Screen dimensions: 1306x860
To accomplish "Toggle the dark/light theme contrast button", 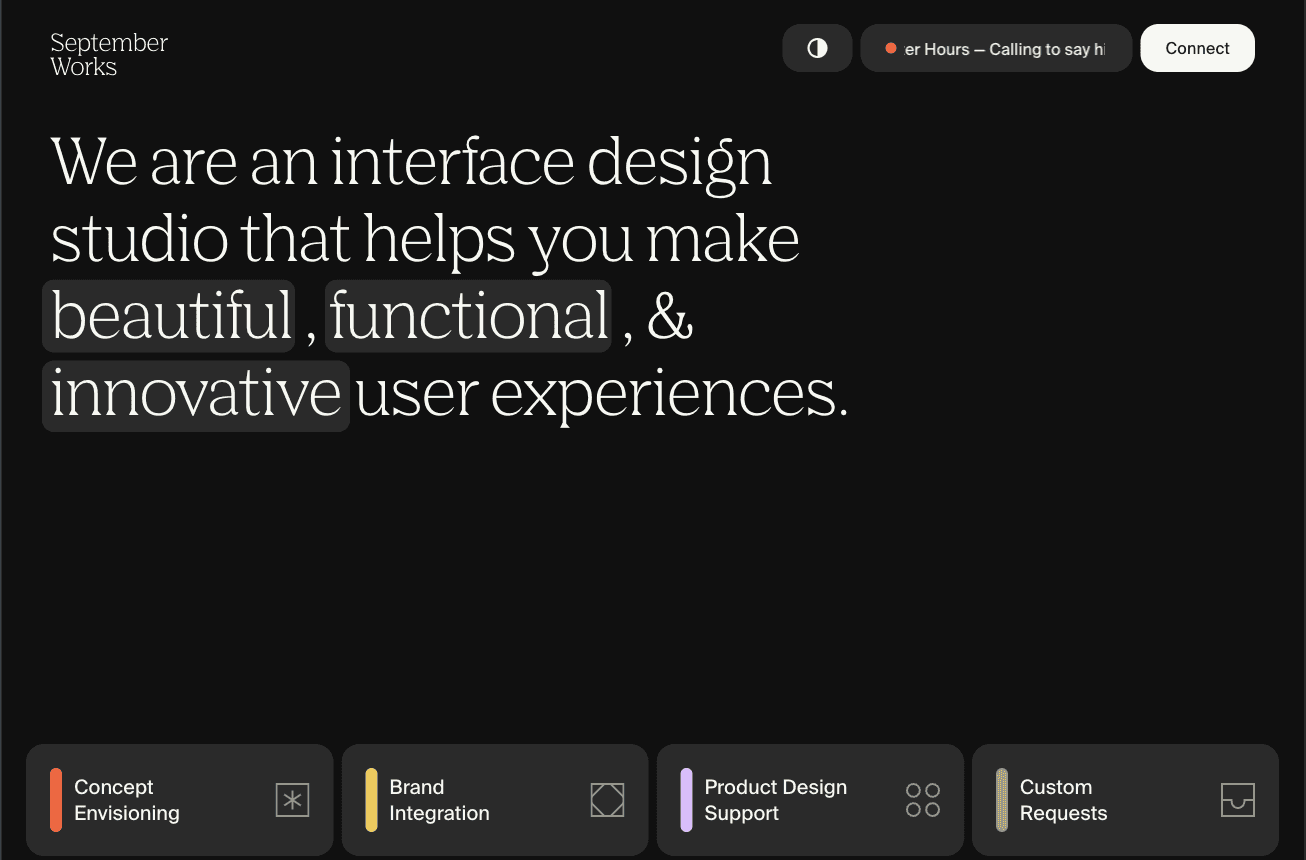I will coord(817,48).
